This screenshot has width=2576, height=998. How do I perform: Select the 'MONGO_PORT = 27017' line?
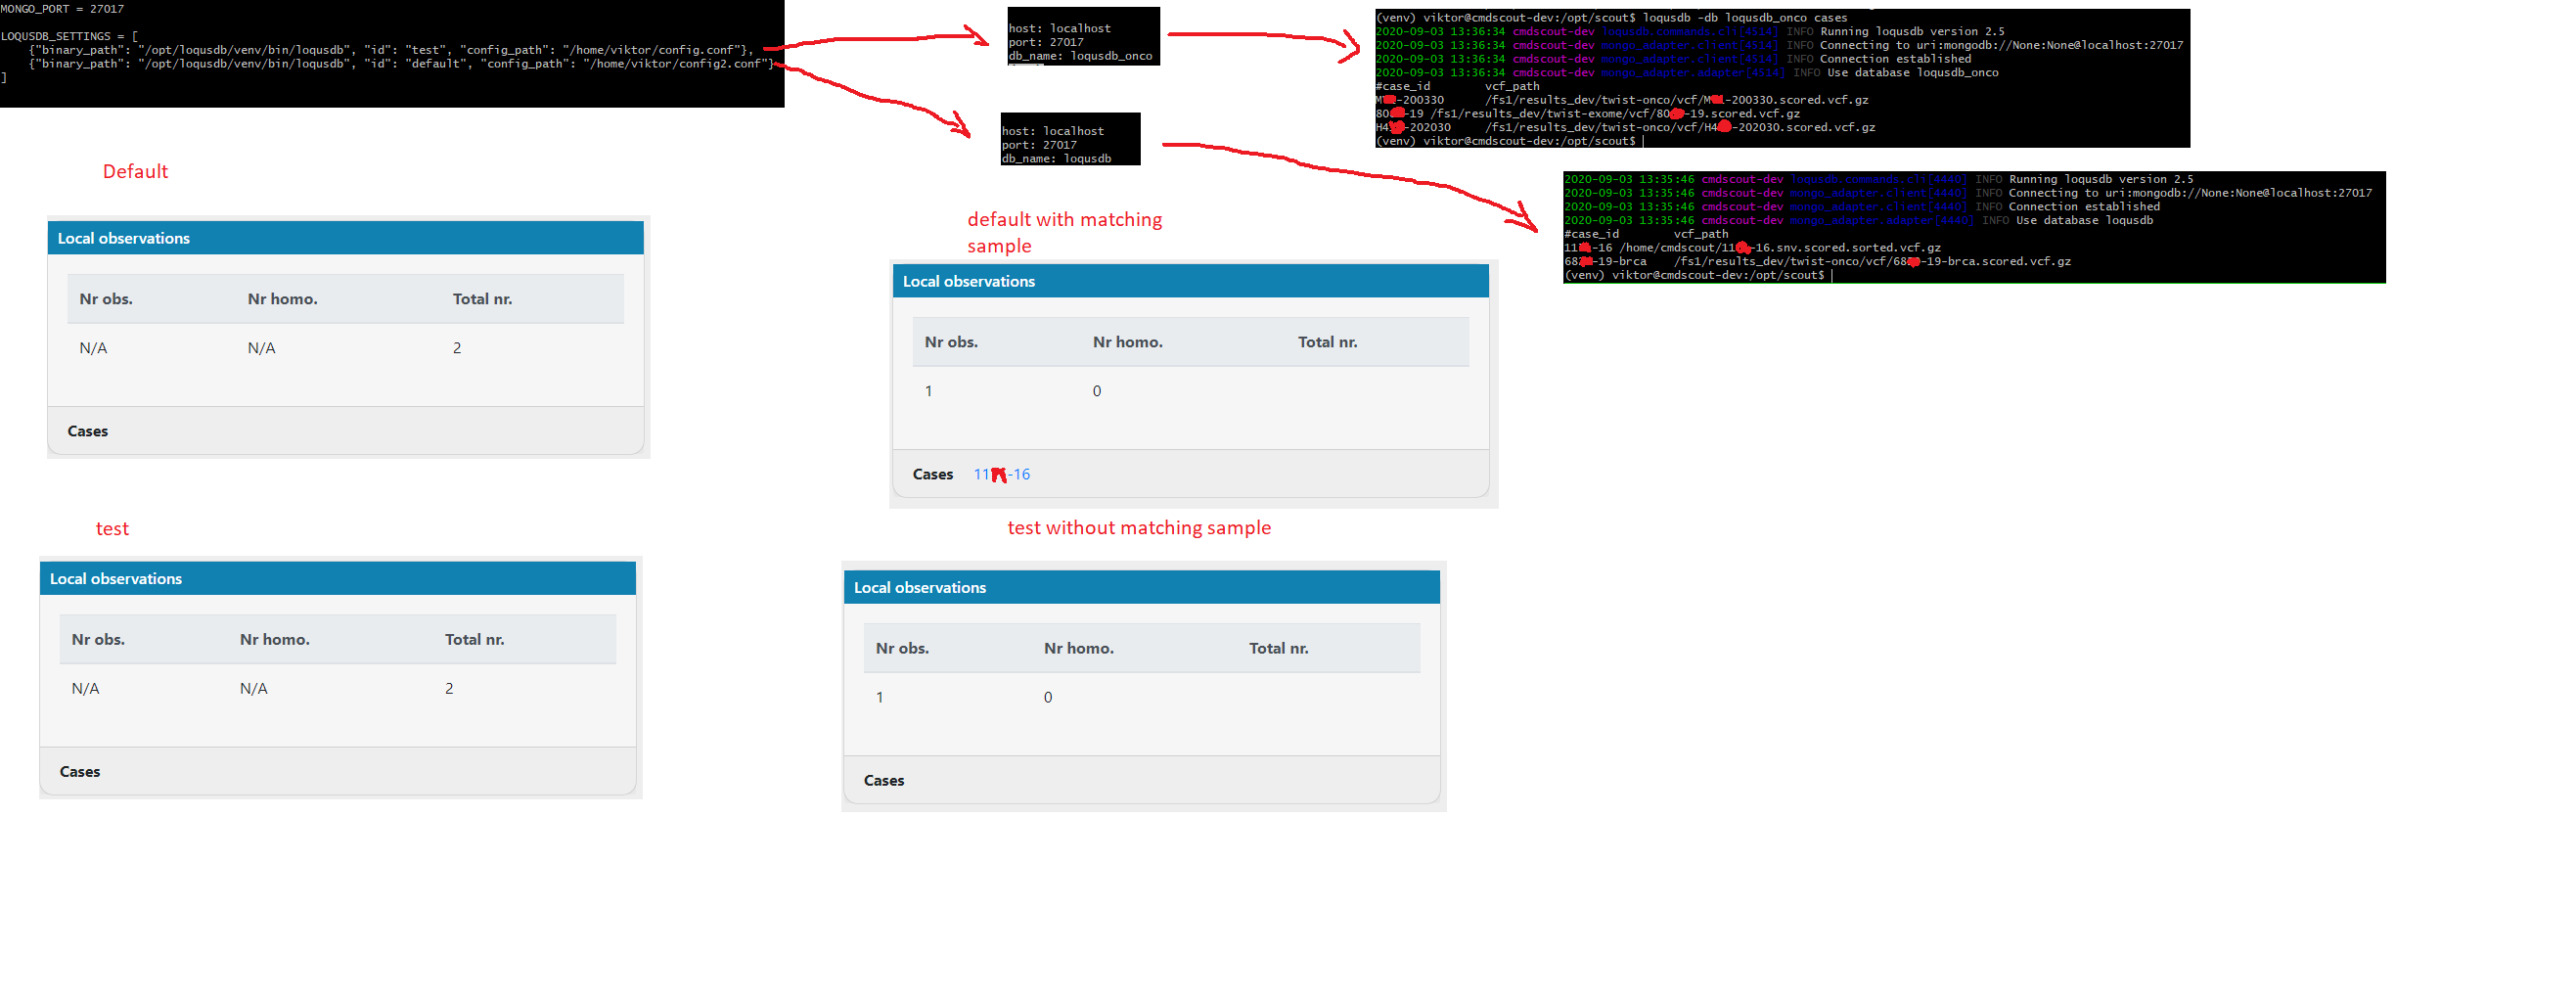(x=62, y=9)
